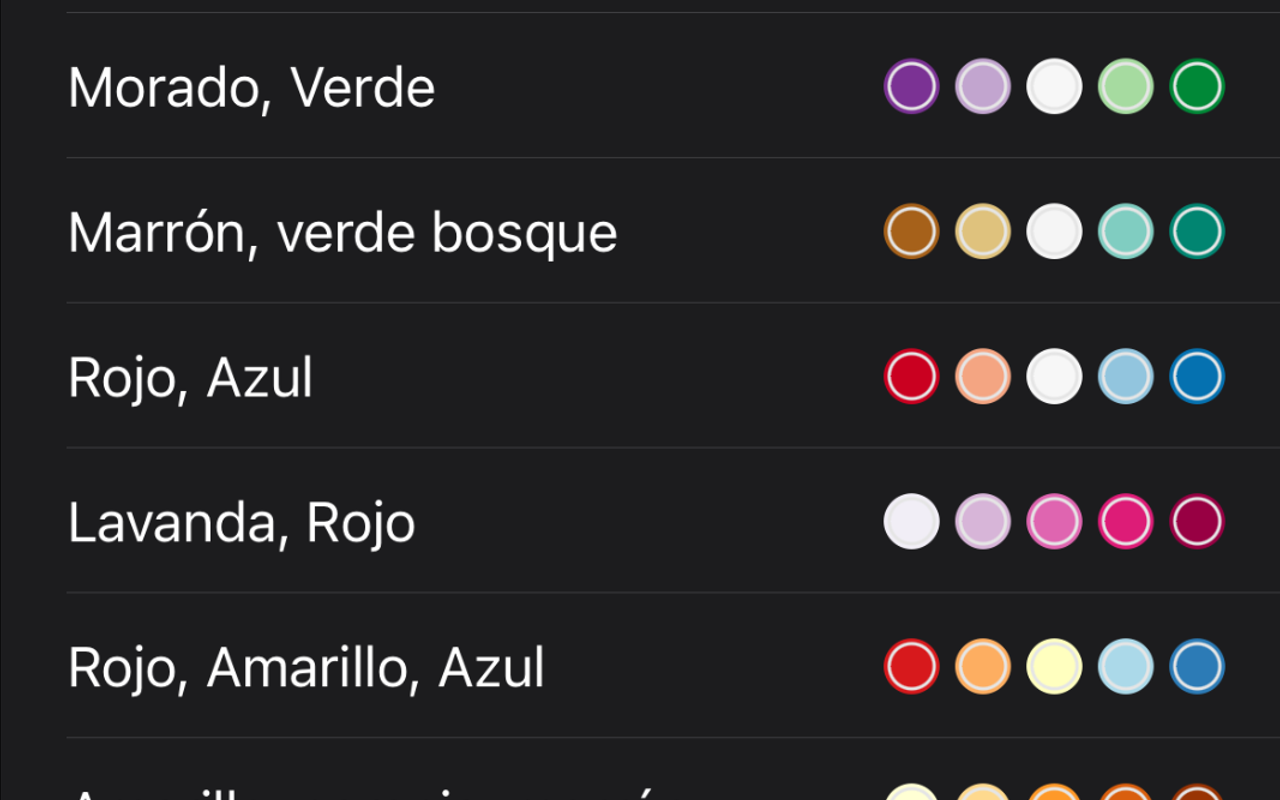
Task: Select the dark blue swatch ending Rojo, Azul row
Action: 1196,376
